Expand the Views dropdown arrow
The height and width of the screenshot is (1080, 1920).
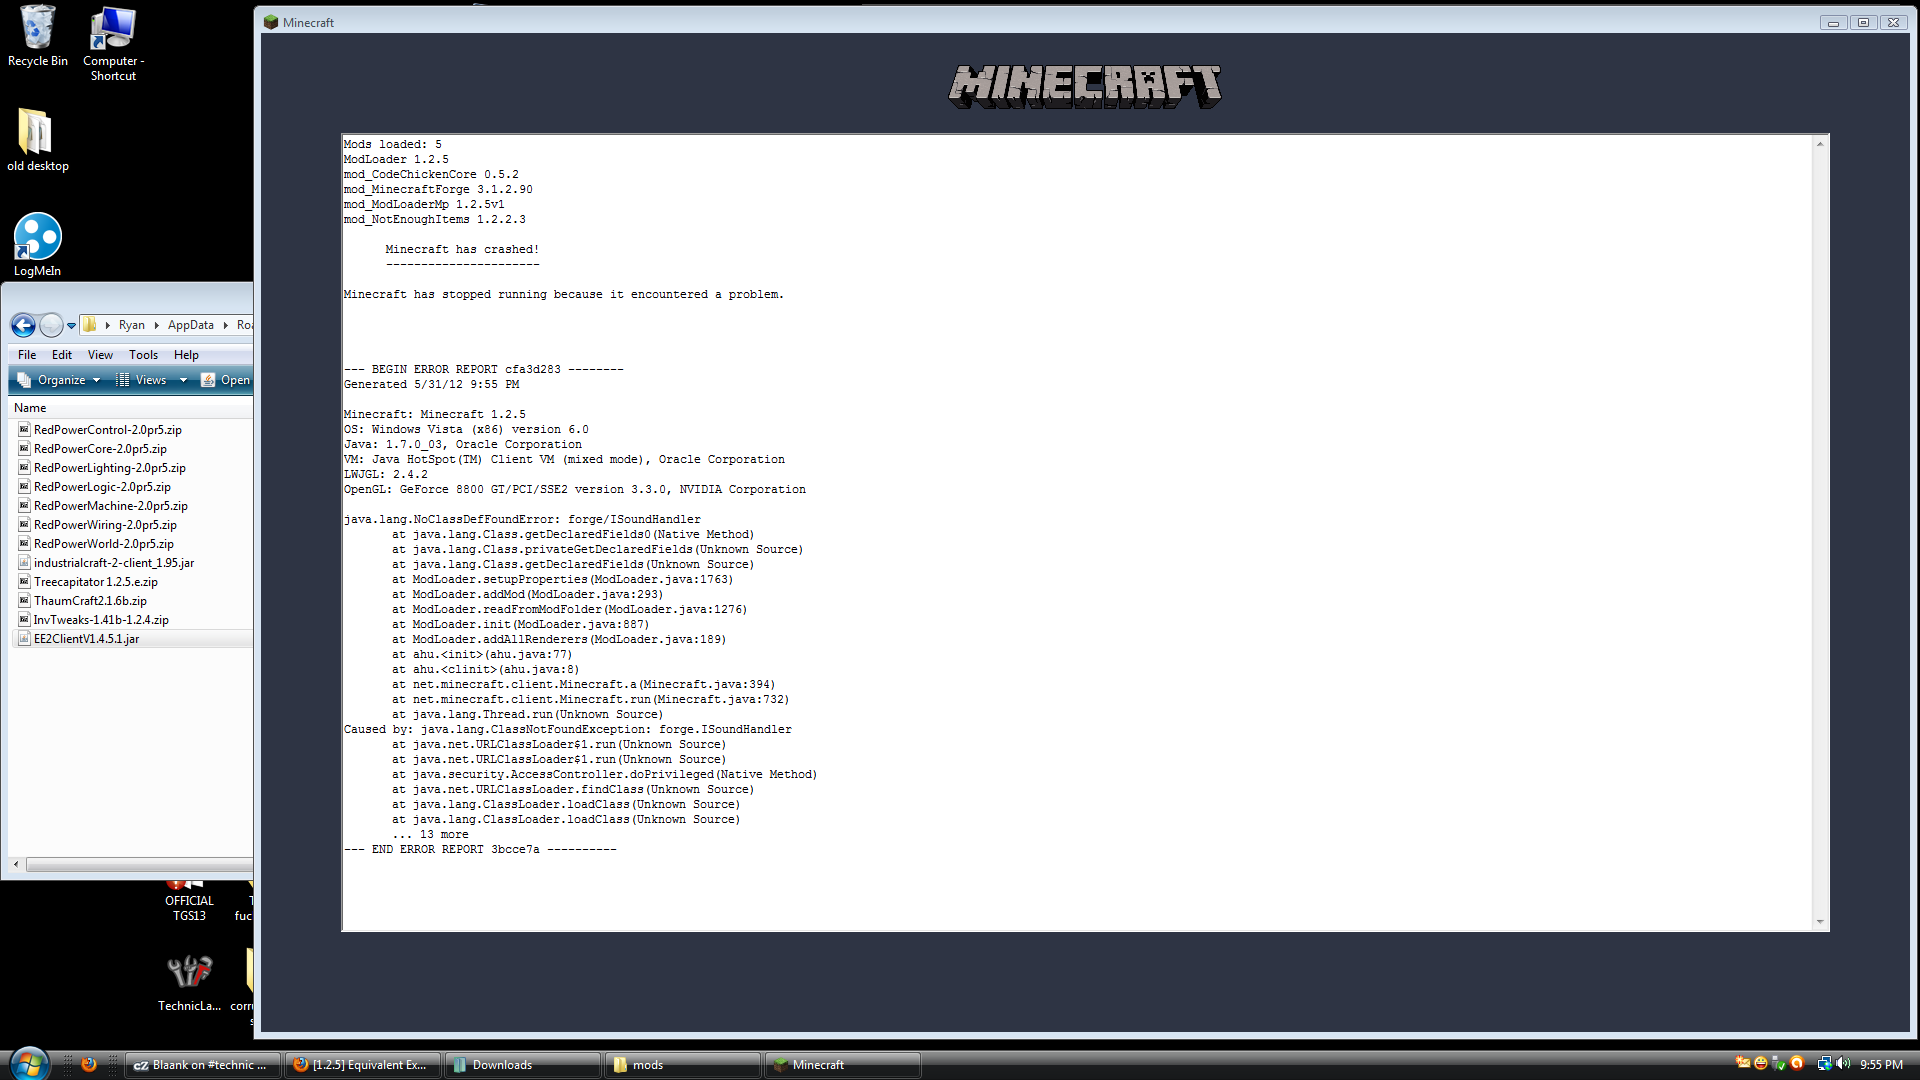(183, 380)
